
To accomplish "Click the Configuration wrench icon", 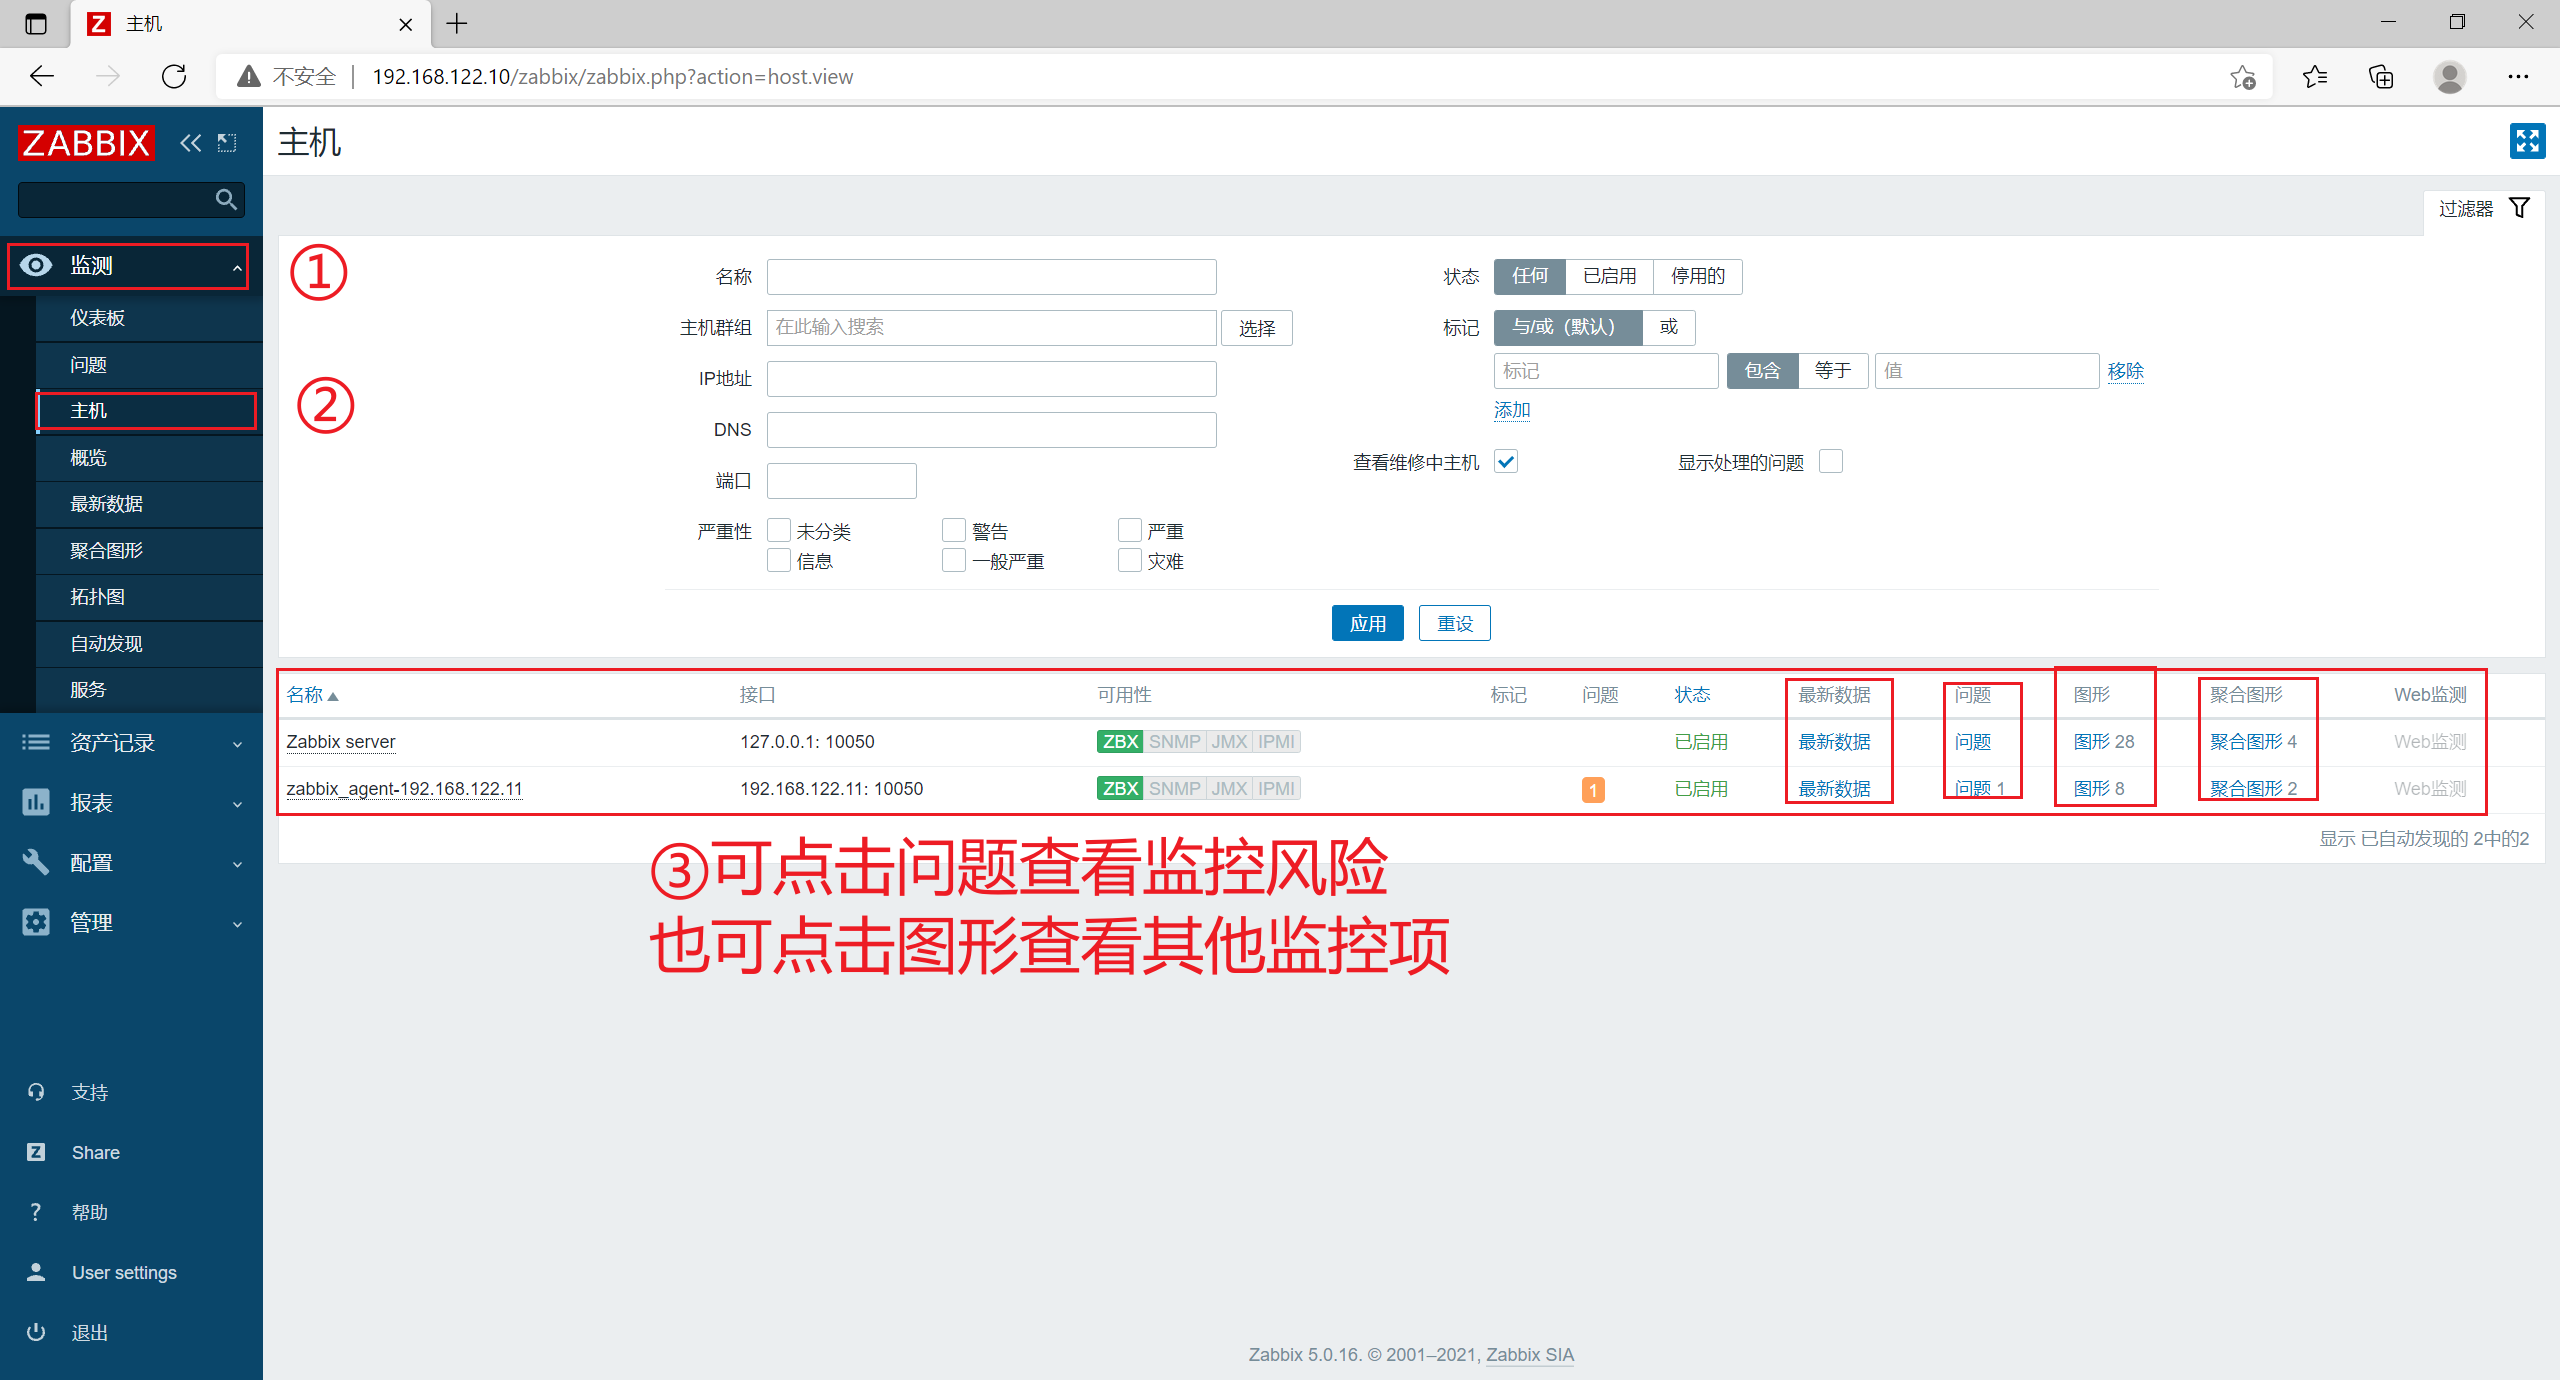I will 36,862.
